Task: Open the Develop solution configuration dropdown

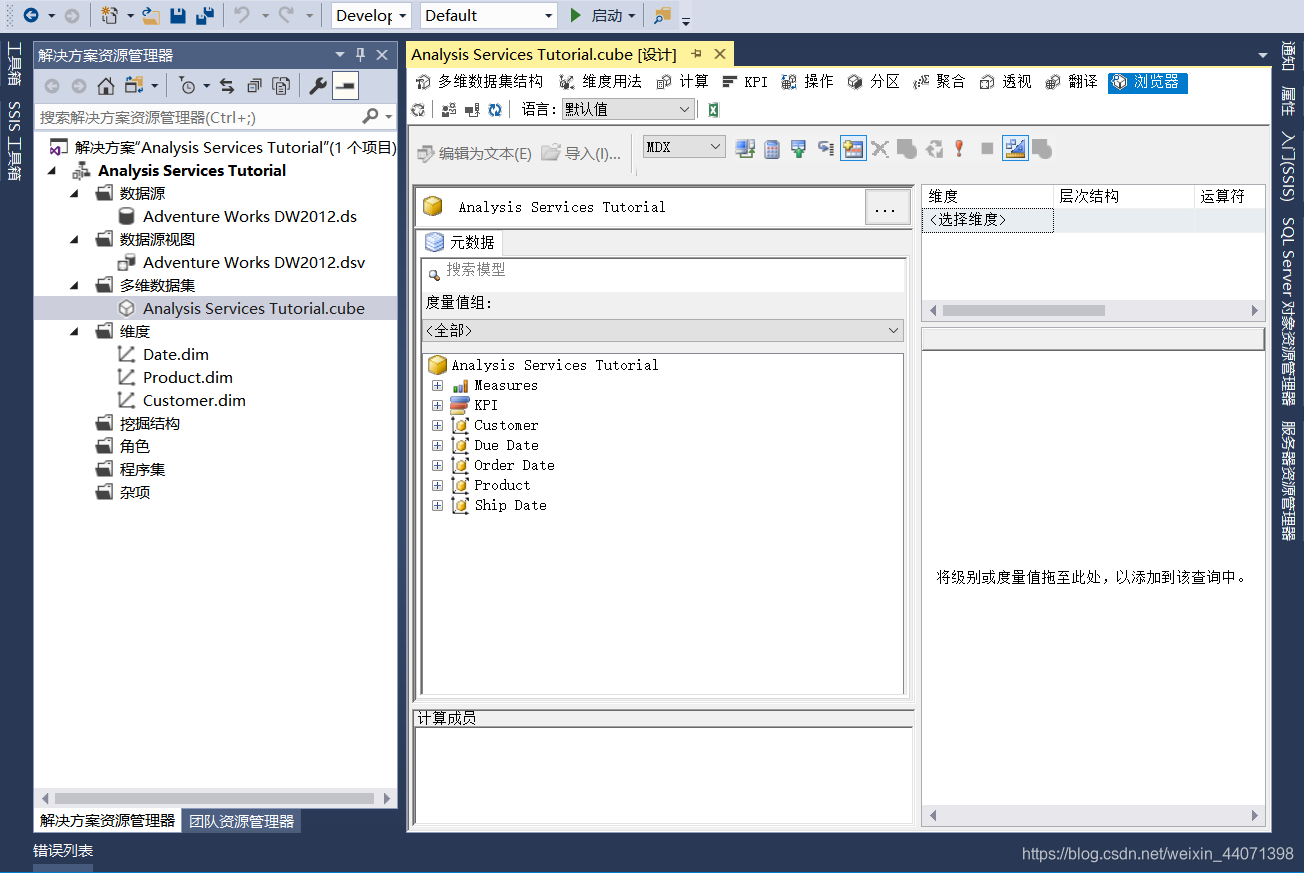Action: (371, 15)
